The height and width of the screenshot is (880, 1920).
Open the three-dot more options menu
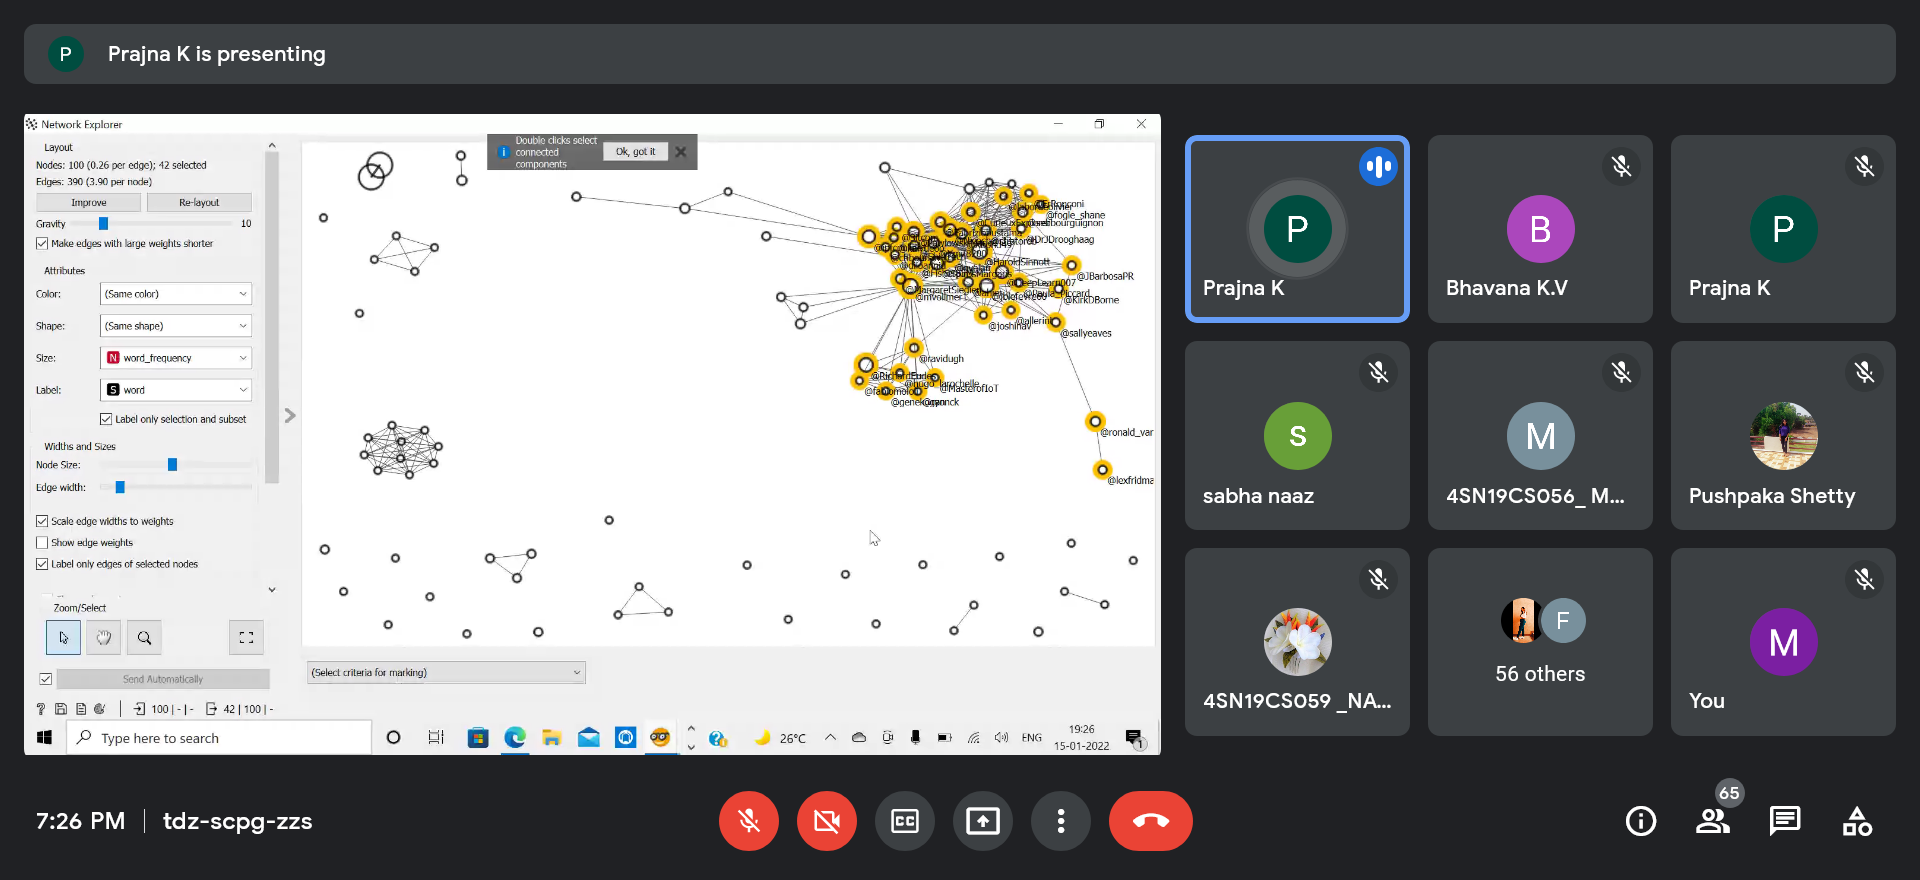pyautogui.click(x=1060, y=821)
